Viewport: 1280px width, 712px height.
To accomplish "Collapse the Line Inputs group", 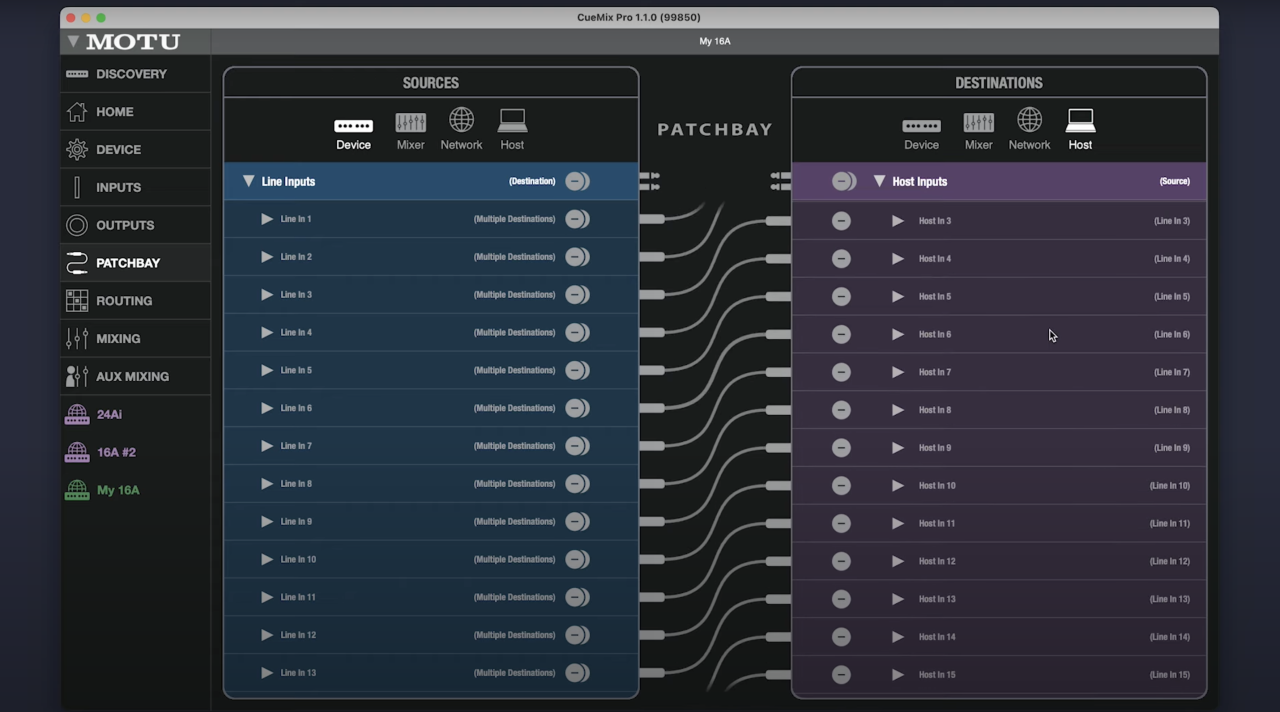I will [x=249, y=181].
